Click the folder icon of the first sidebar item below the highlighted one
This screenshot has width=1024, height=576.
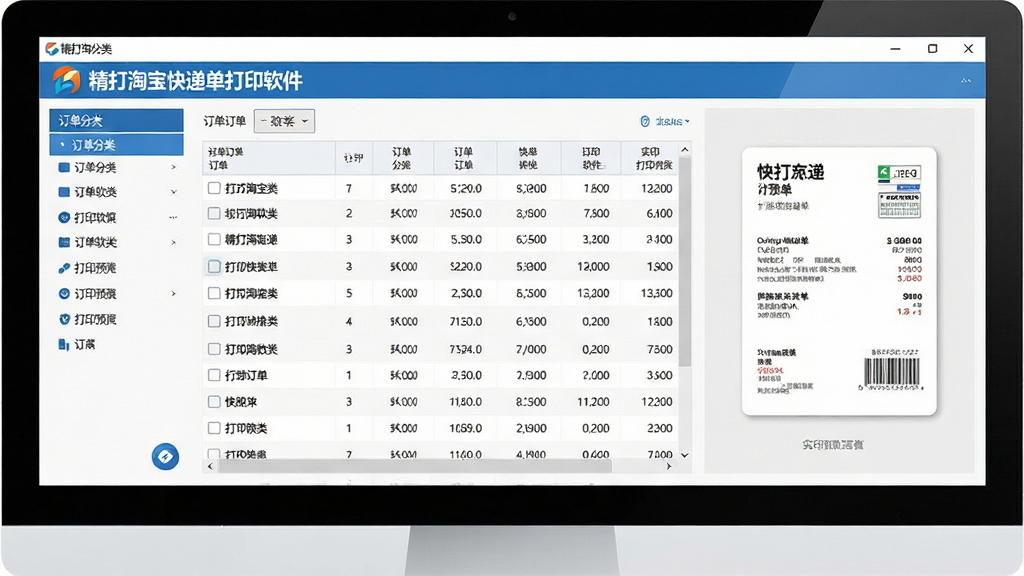tap(64, 167)
